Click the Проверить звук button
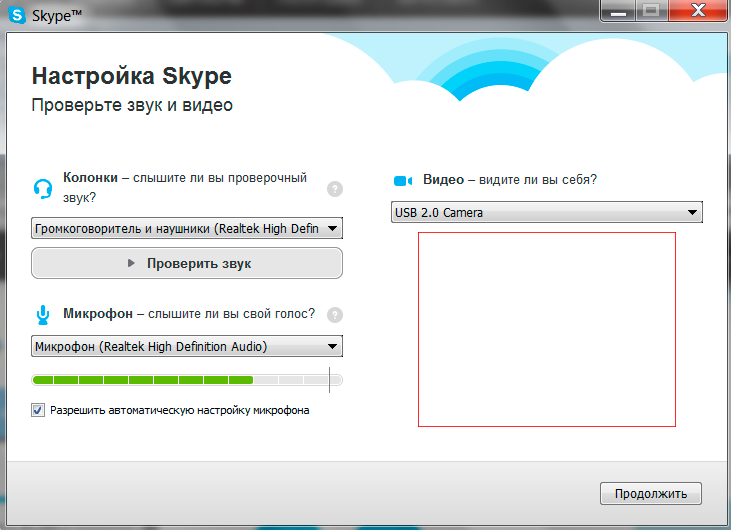The width and height of the screenshot is (731, 530). [187, 263]
